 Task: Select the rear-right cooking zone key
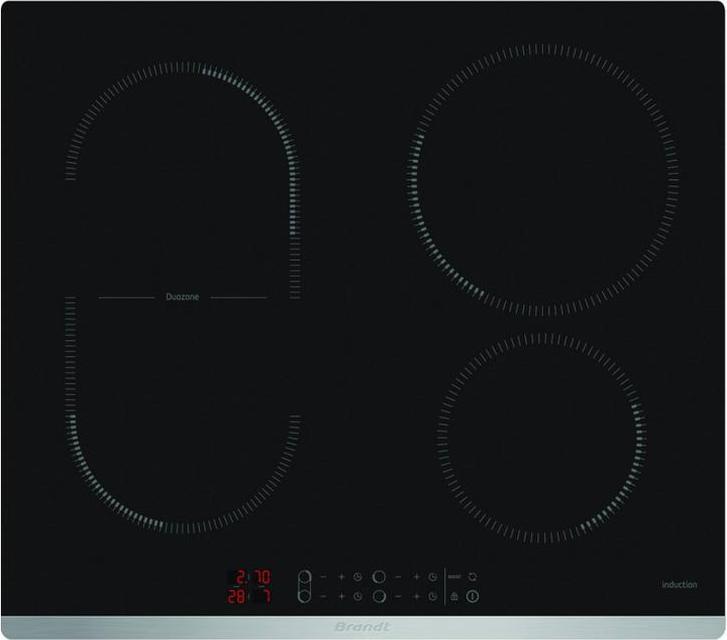(379, 577)
